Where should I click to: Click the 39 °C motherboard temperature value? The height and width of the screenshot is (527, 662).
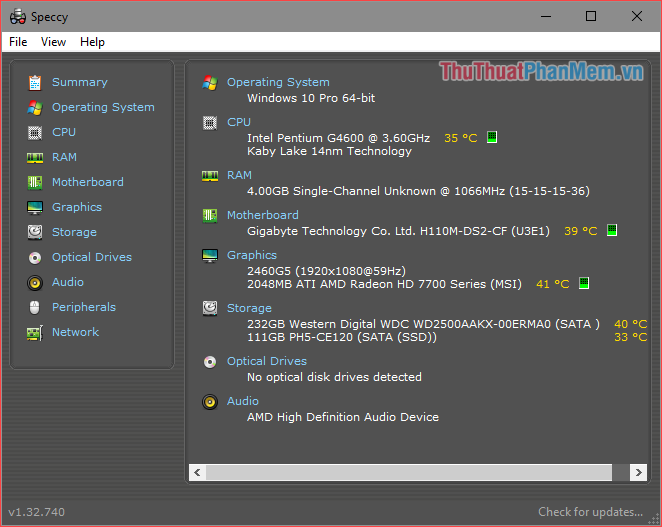pyautogui.click(x=581, y=231)
